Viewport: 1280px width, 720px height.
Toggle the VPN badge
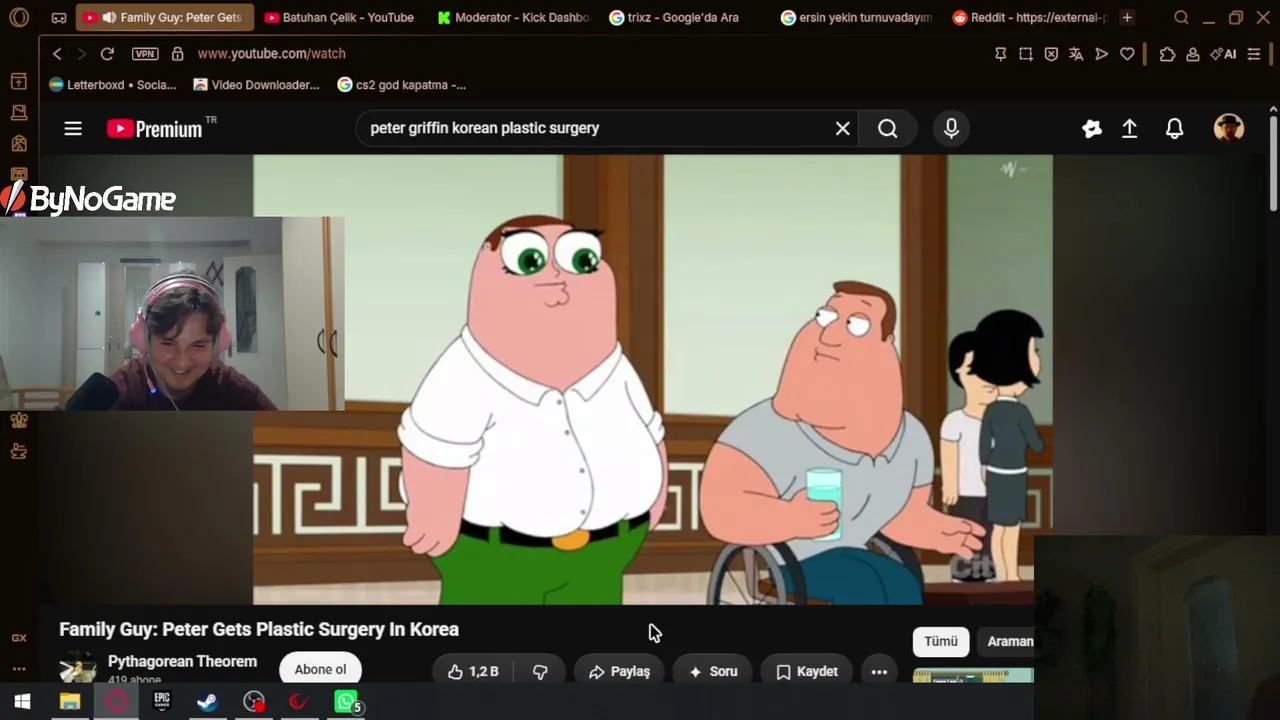145,54
